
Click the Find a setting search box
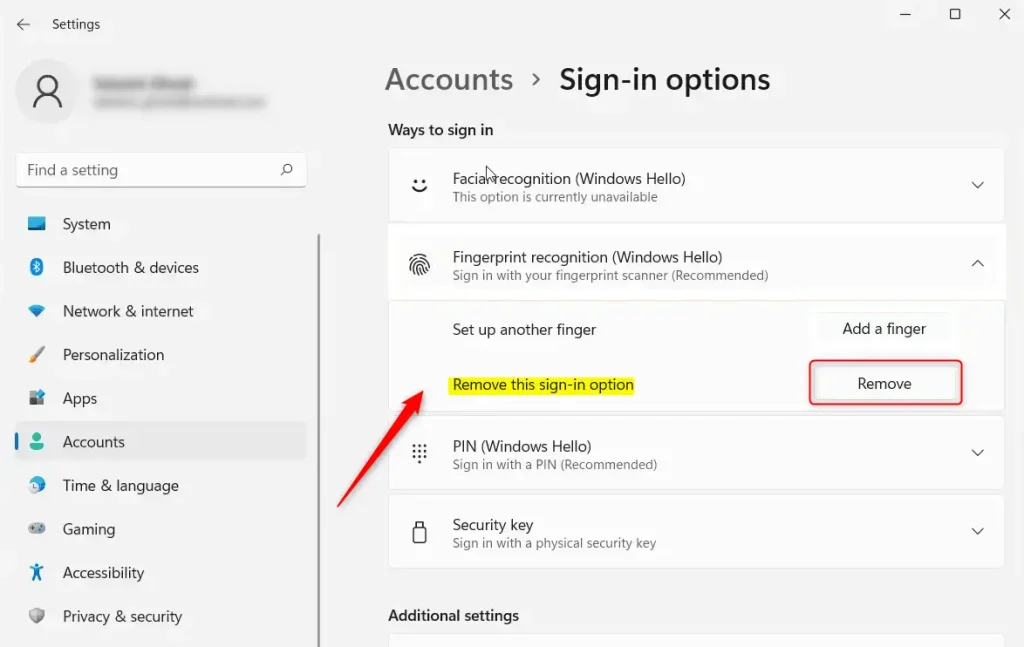(150, 170)
